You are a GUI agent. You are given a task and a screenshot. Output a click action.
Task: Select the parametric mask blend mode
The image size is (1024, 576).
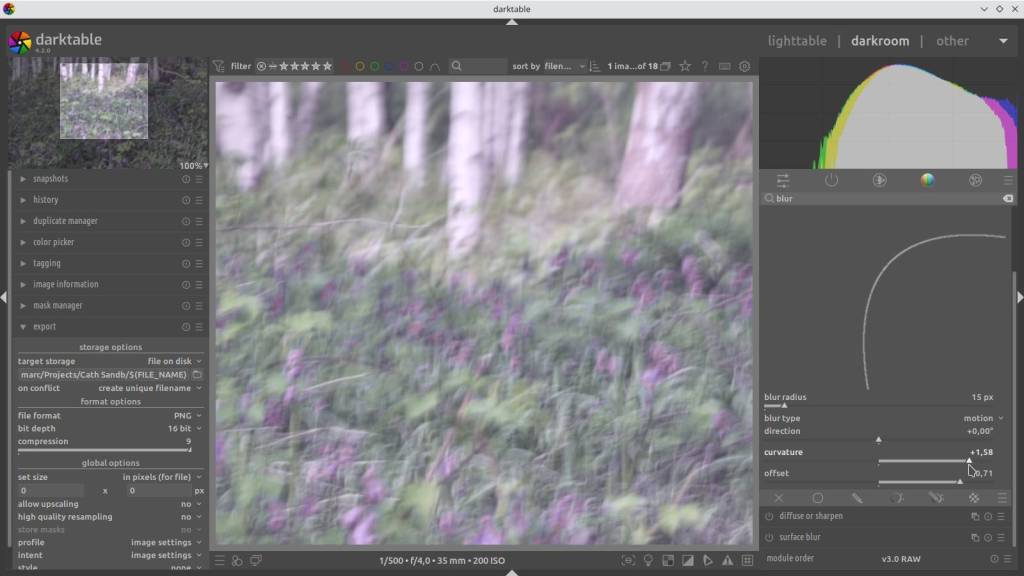click(x=897, y=498)
